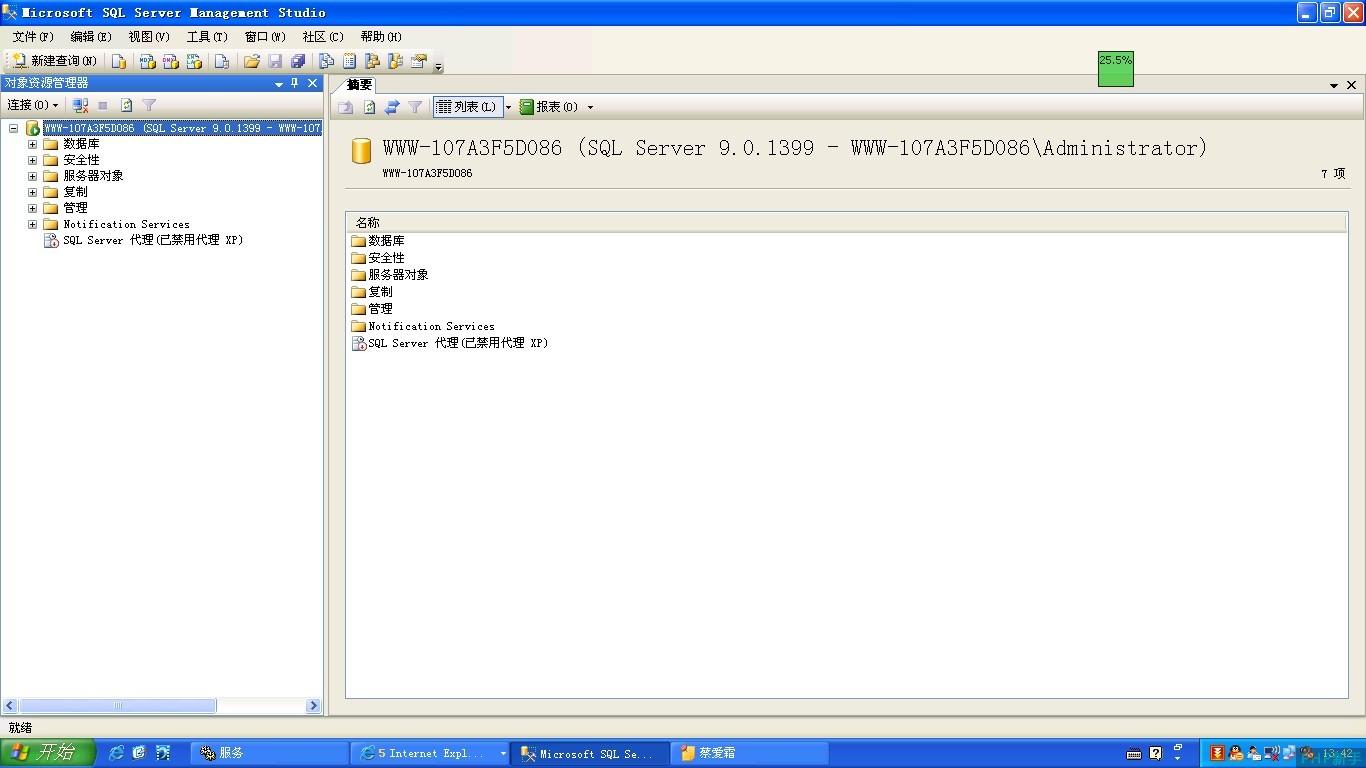Open dropdown arrow next to 报表(O)

[590, 107]
